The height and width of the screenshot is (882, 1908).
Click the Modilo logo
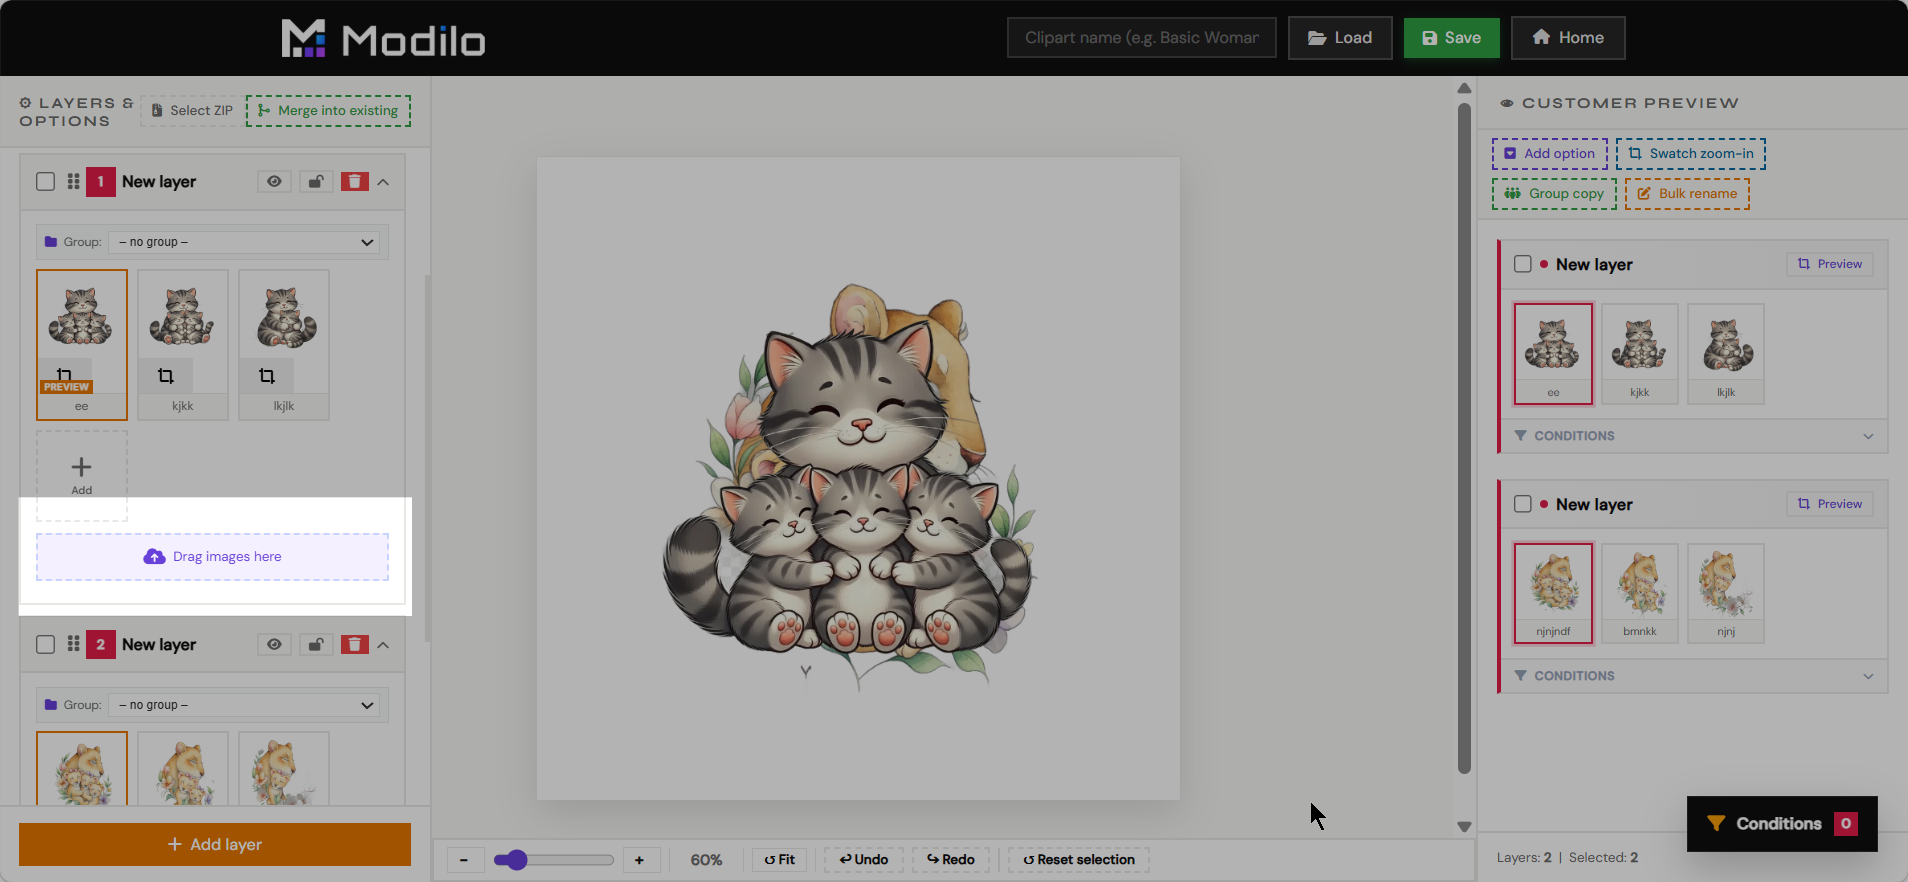(x=383, y=39)
